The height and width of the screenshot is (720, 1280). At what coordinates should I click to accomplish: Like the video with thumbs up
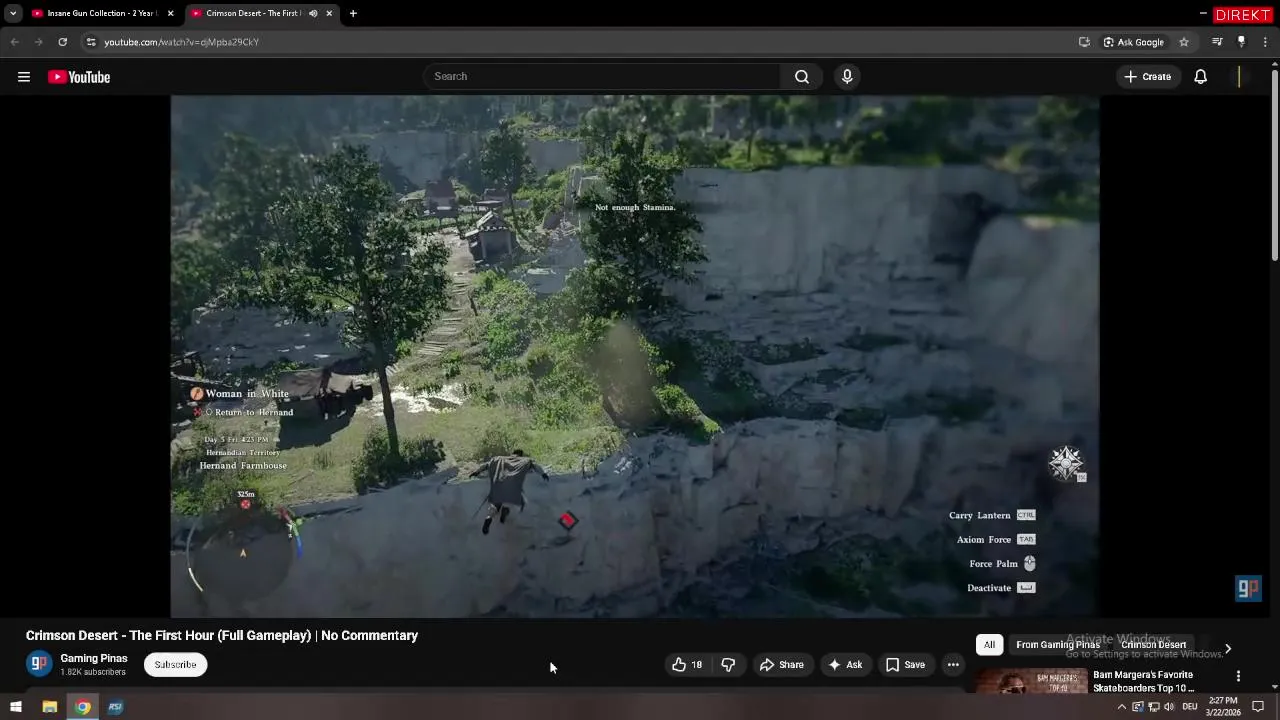tap(687, 665)
